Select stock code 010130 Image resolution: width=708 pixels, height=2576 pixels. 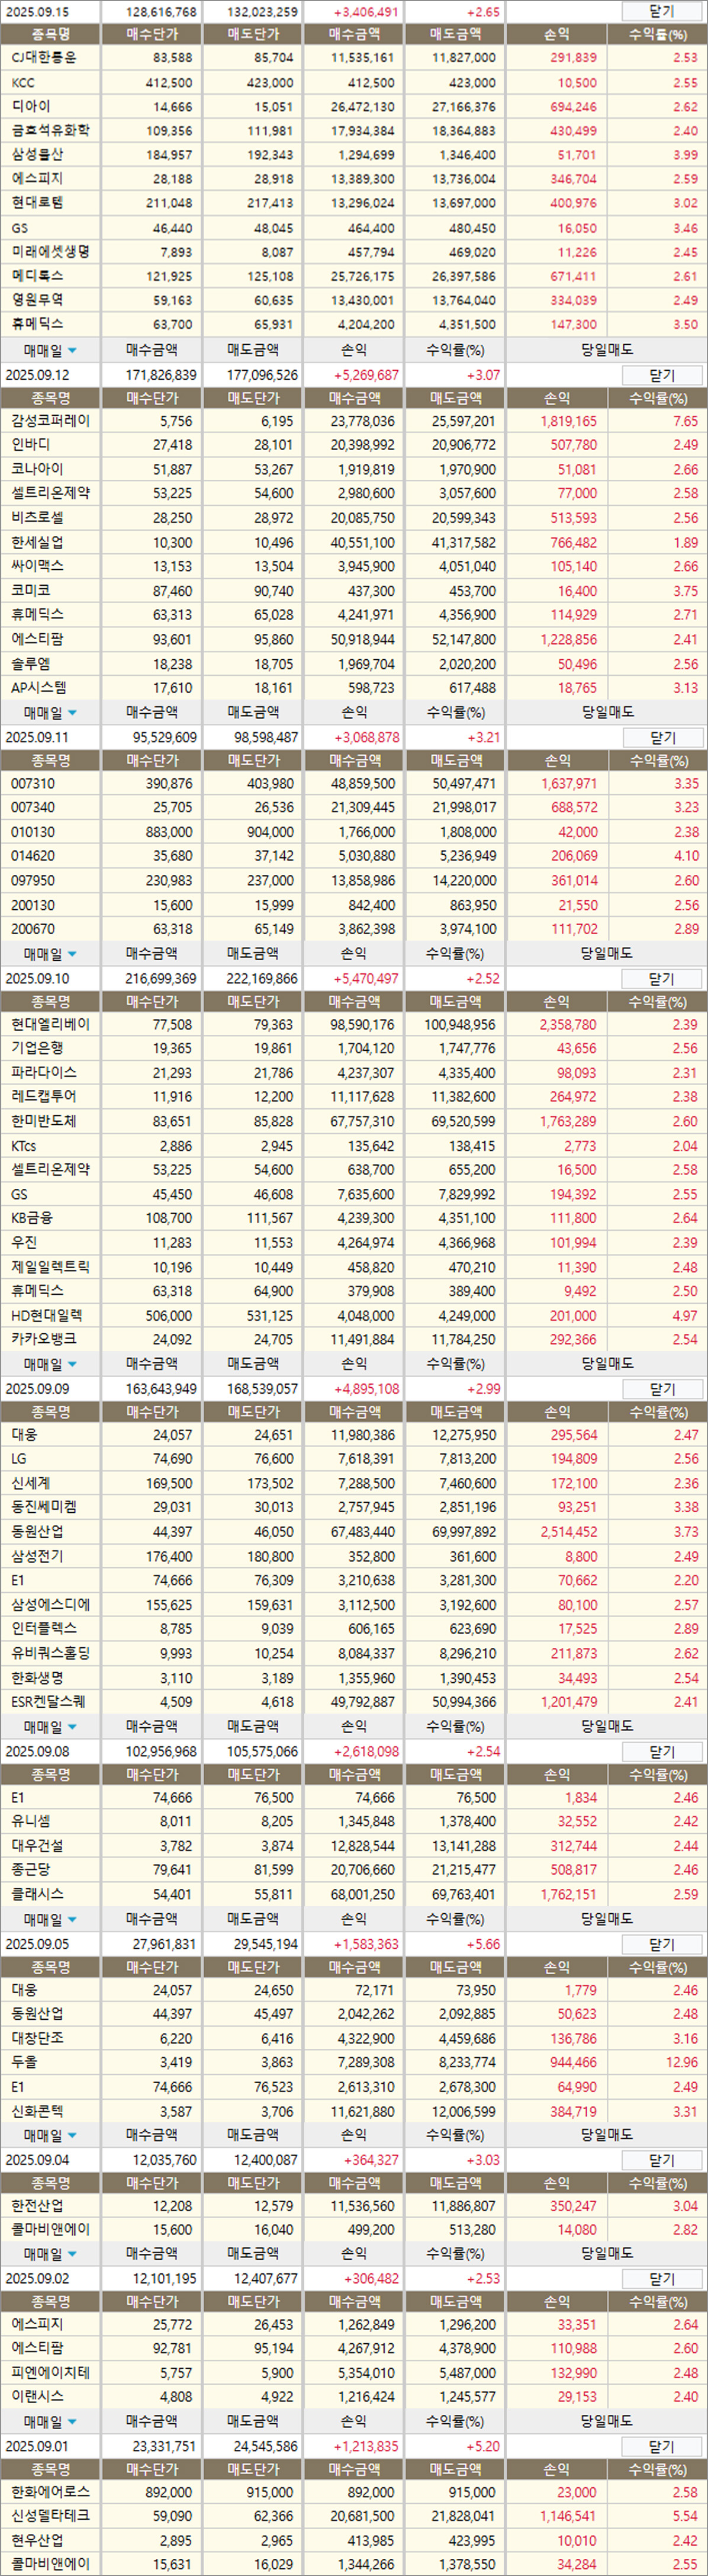33,832
